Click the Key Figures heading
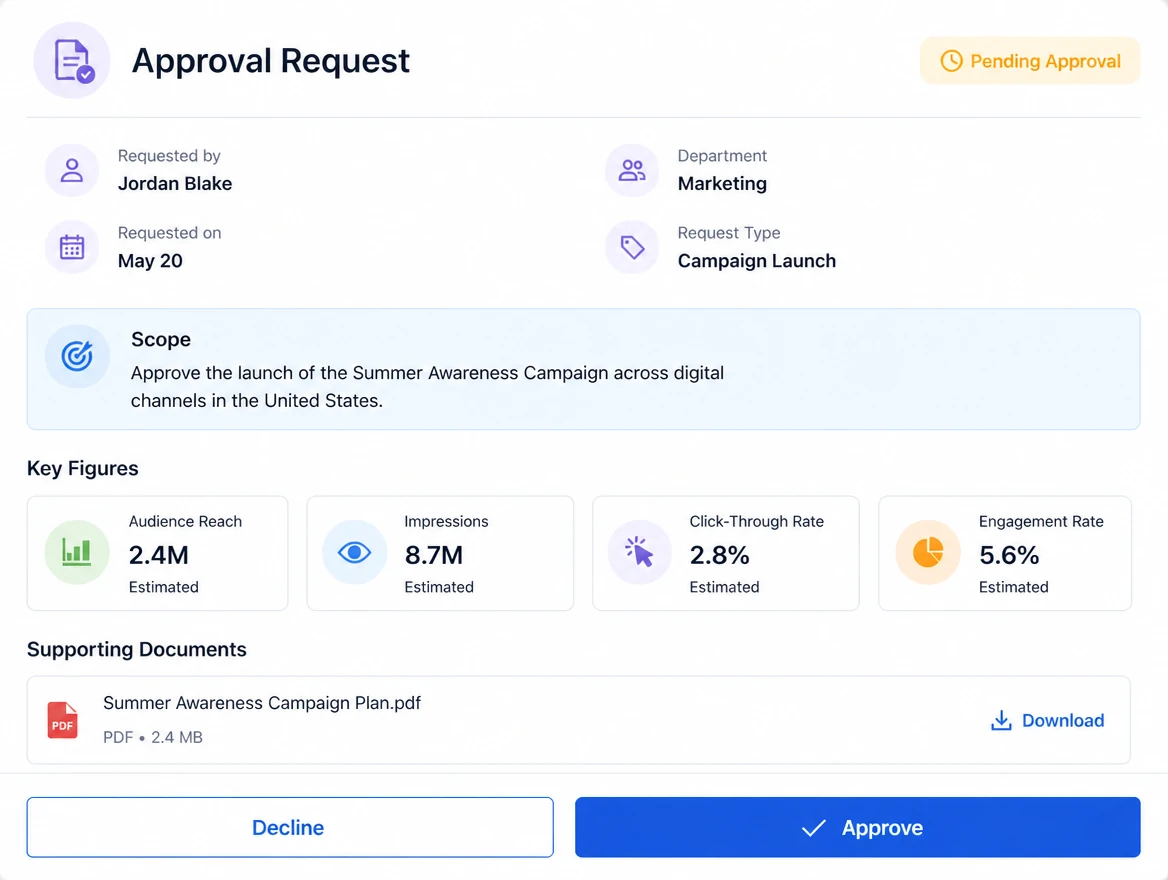The width and height of the screenshot is (1168, 880). (x=83, y=469)
